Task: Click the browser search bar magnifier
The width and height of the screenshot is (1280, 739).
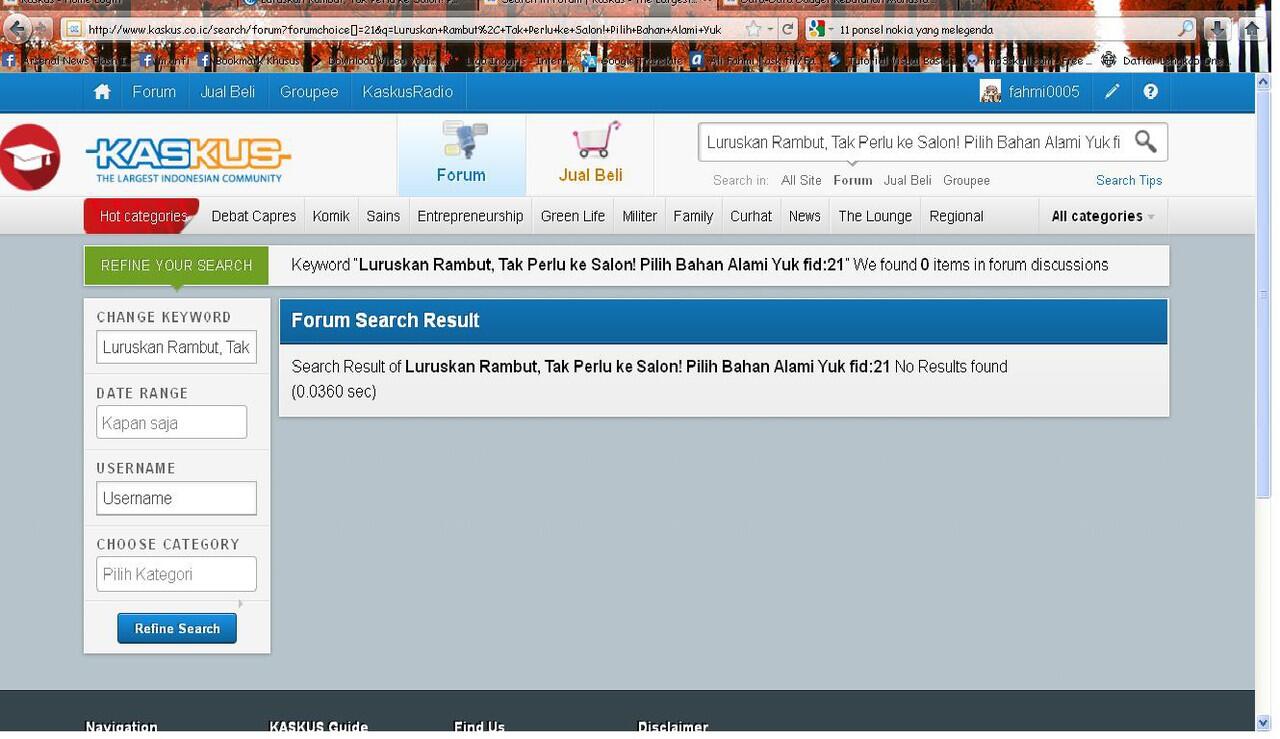Action: pyautogui.click(x=1185, y=29)
